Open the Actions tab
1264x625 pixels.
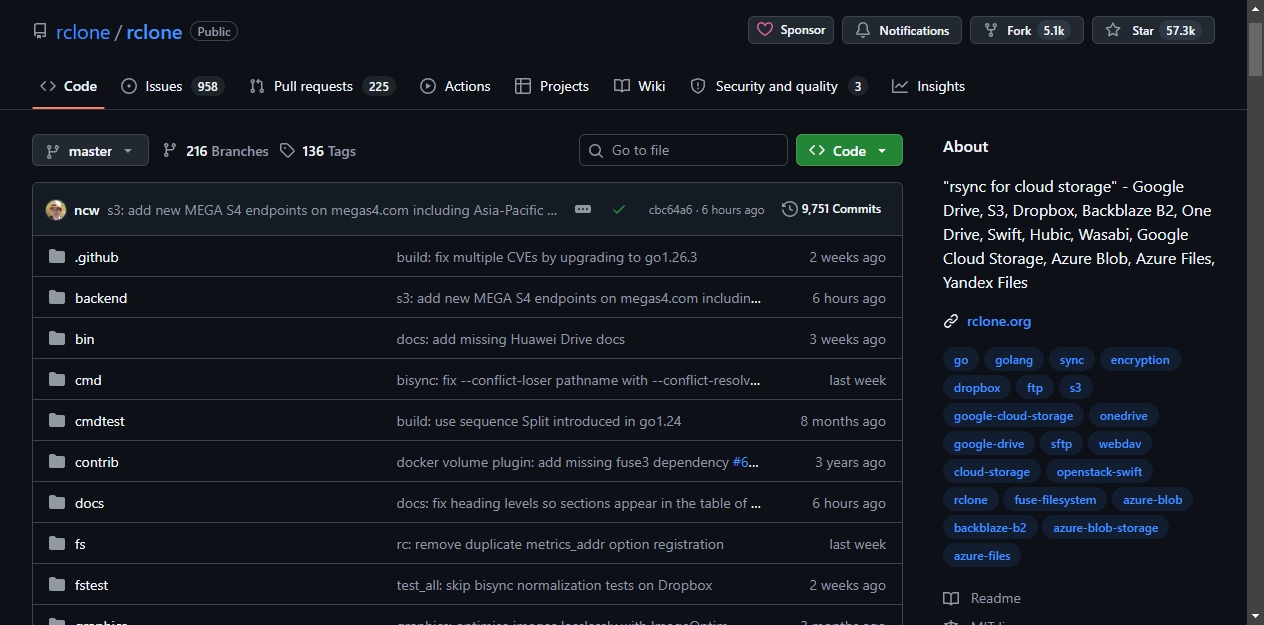[x=455, y=86]
